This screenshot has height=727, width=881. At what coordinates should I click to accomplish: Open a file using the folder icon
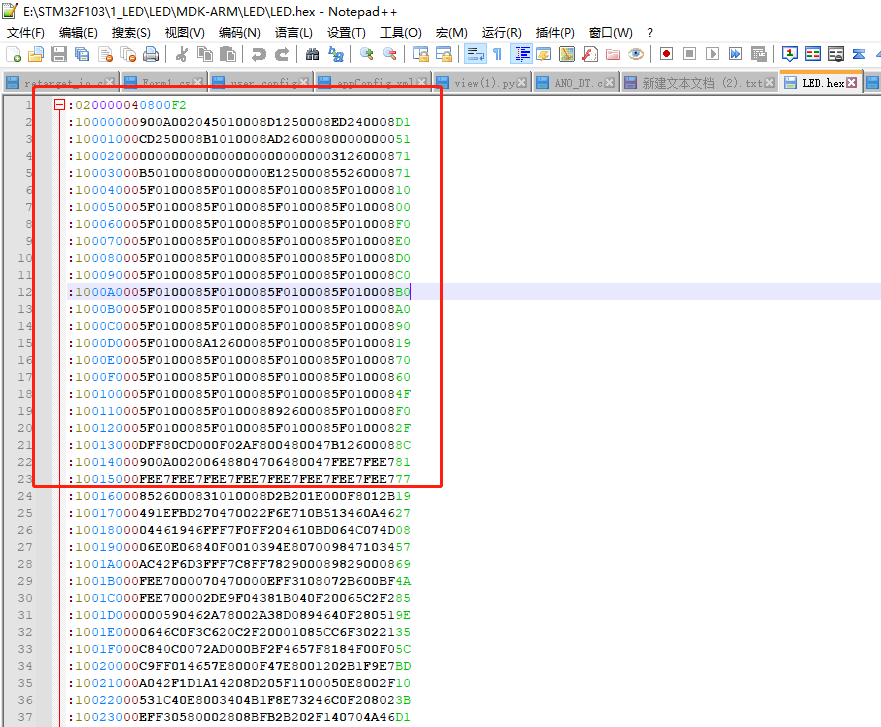point(36,54)
